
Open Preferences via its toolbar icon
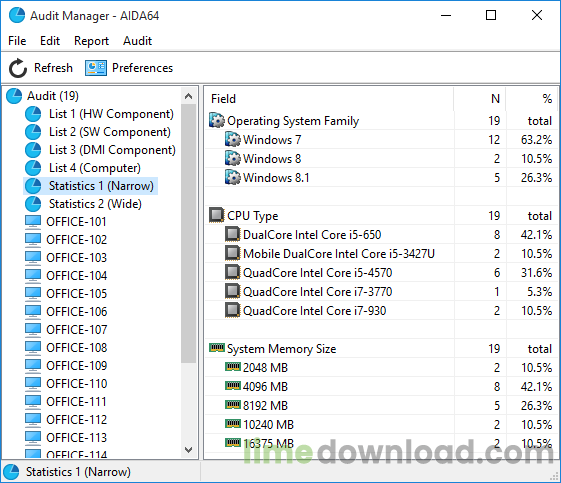point(96,68)
